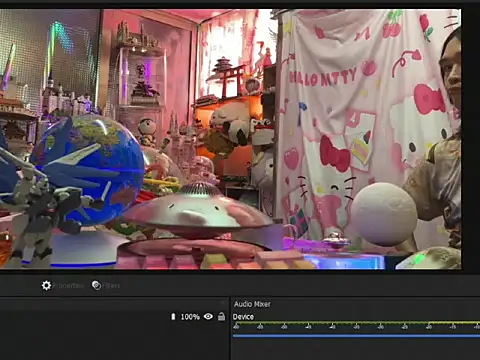Image resolution: width=480 pixels, height=360 pixels.
Task: Click the camera preview canvas
Action: [230, 139]
